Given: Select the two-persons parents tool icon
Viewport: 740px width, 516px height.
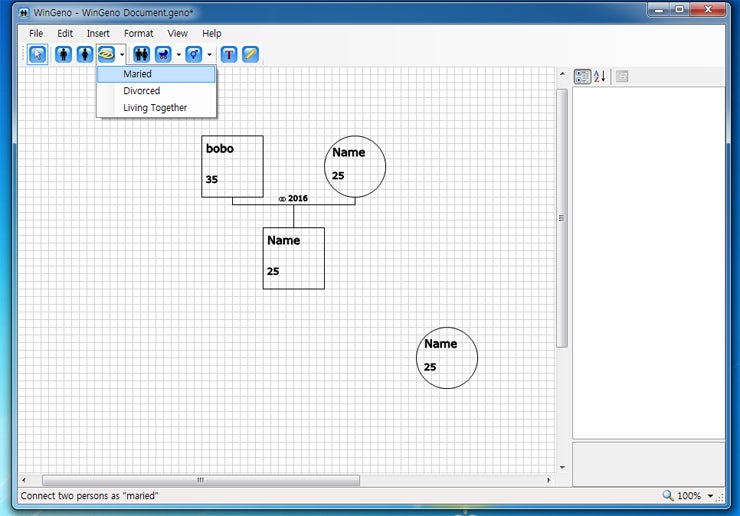Looking at the screenshot, I should tap(141, 54).
